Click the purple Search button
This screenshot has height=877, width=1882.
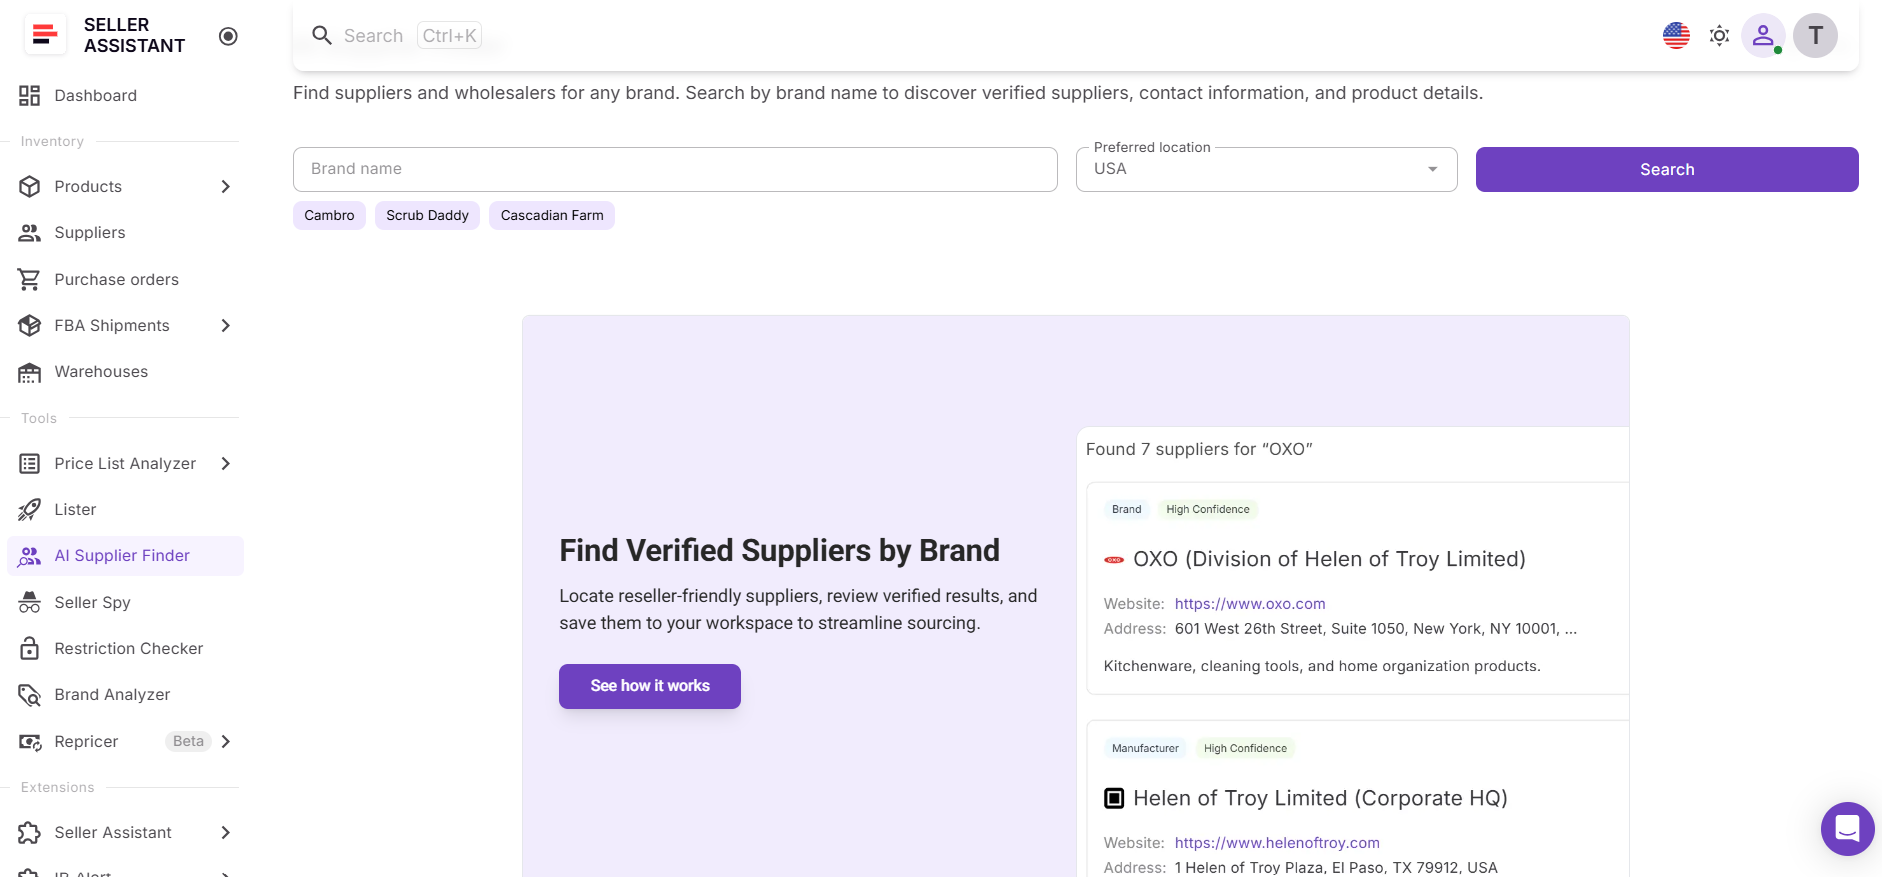click(x=1667, y=169)
